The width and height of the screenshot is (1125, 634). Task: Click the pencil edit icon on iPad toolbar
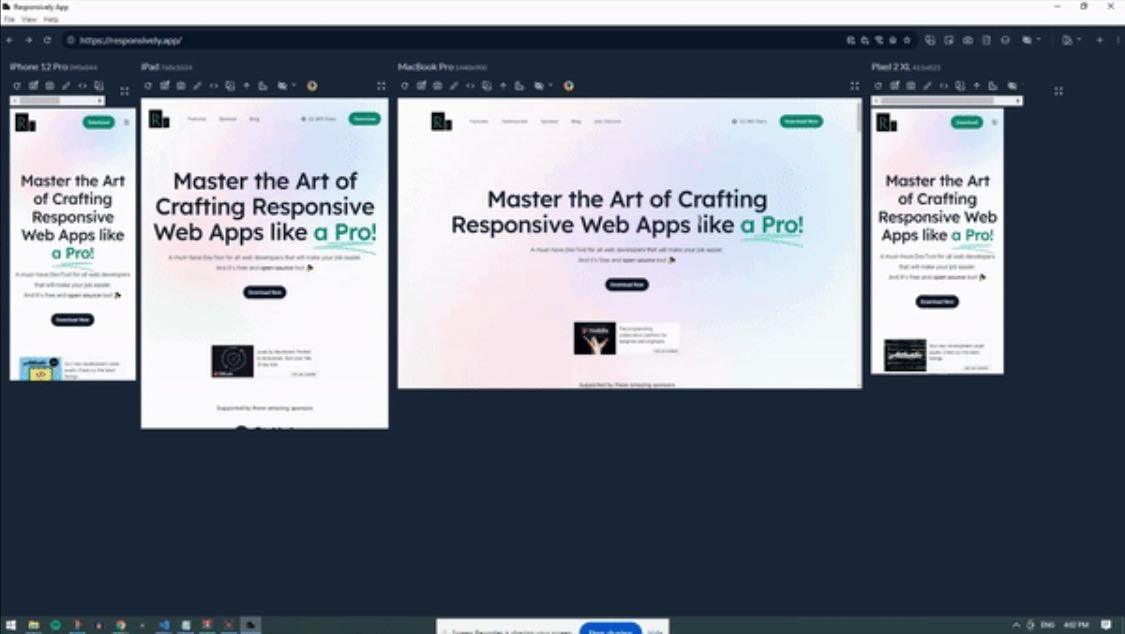[197, 85]
